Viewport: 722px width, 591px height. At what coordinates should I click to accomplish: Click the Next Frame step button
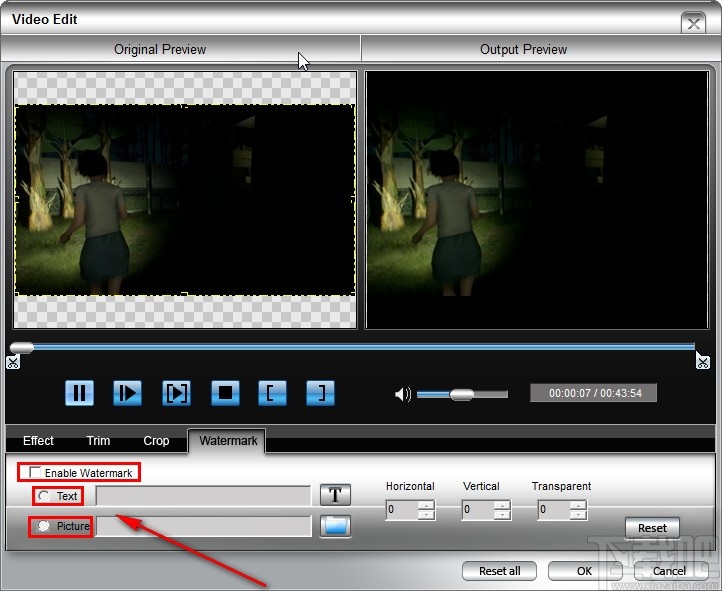coord(176,393)
